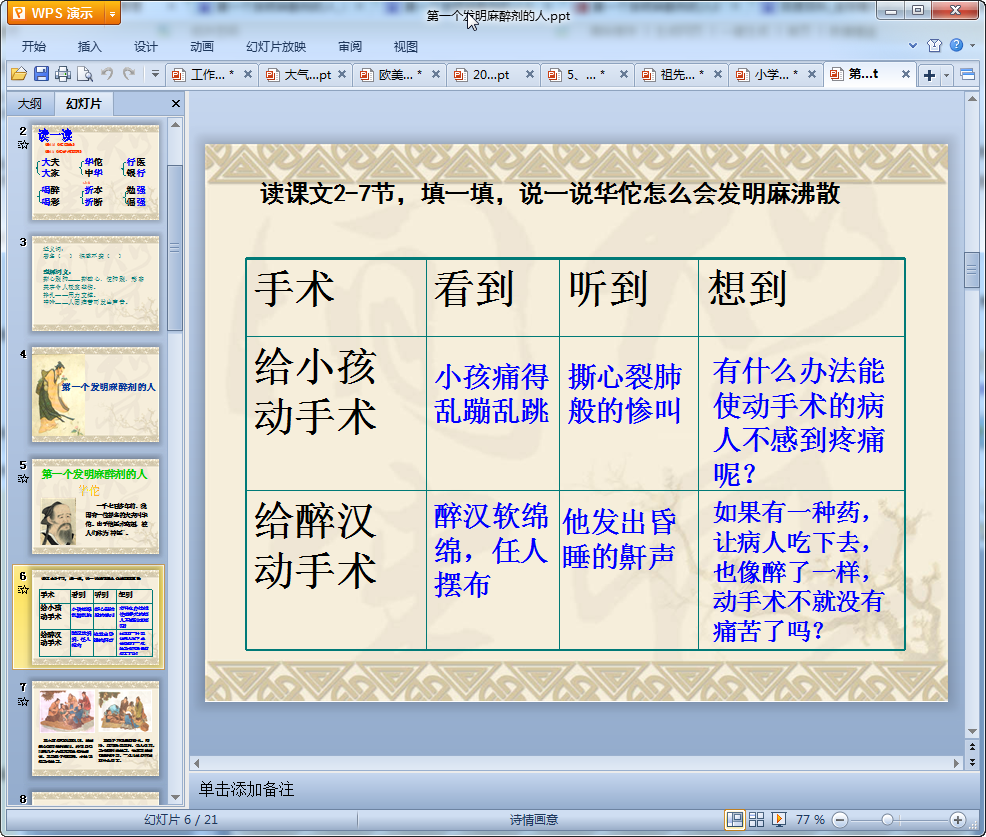Open the 审阅 menu tab
The width and height of the screenshot is (986, 837).
tap(350, 47)
